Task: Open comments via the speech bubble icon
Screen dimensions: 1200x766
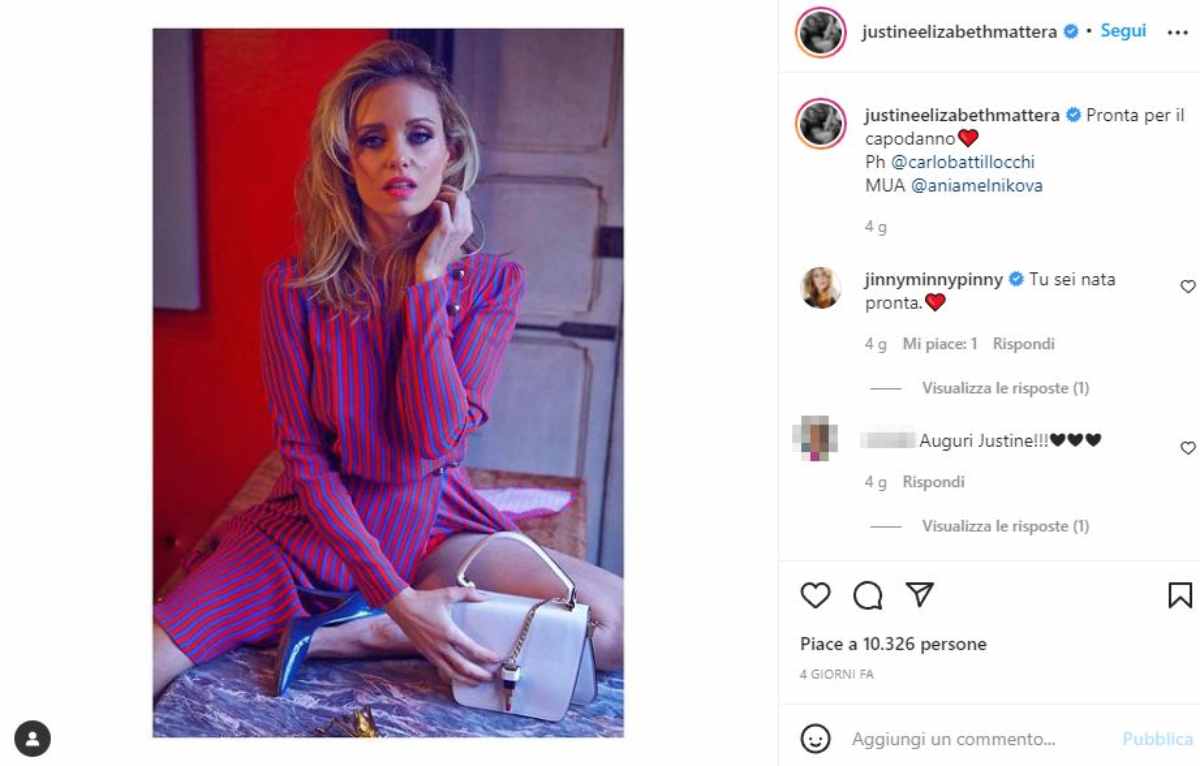Action: [868, 595]
